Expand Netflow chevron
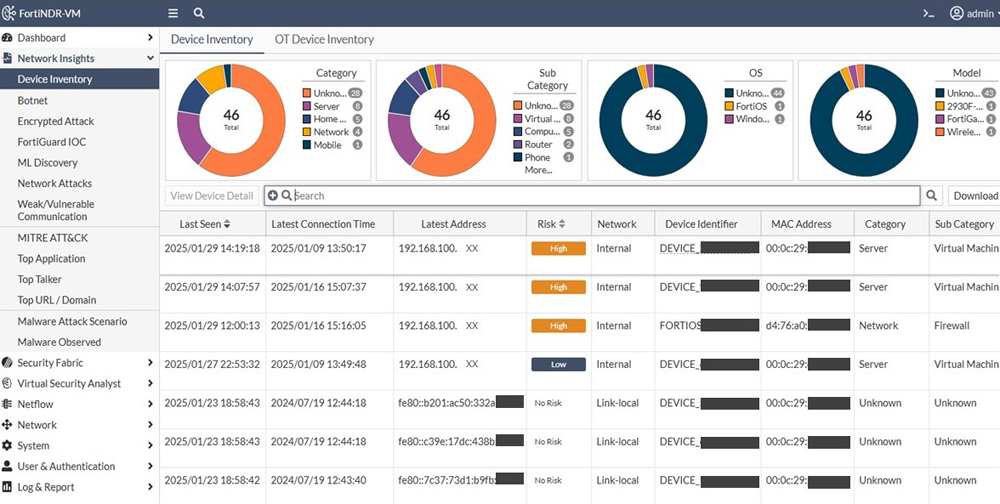The height and width of the screenshot is (504, 1000). pyautogui.click(x=150, y=404)
